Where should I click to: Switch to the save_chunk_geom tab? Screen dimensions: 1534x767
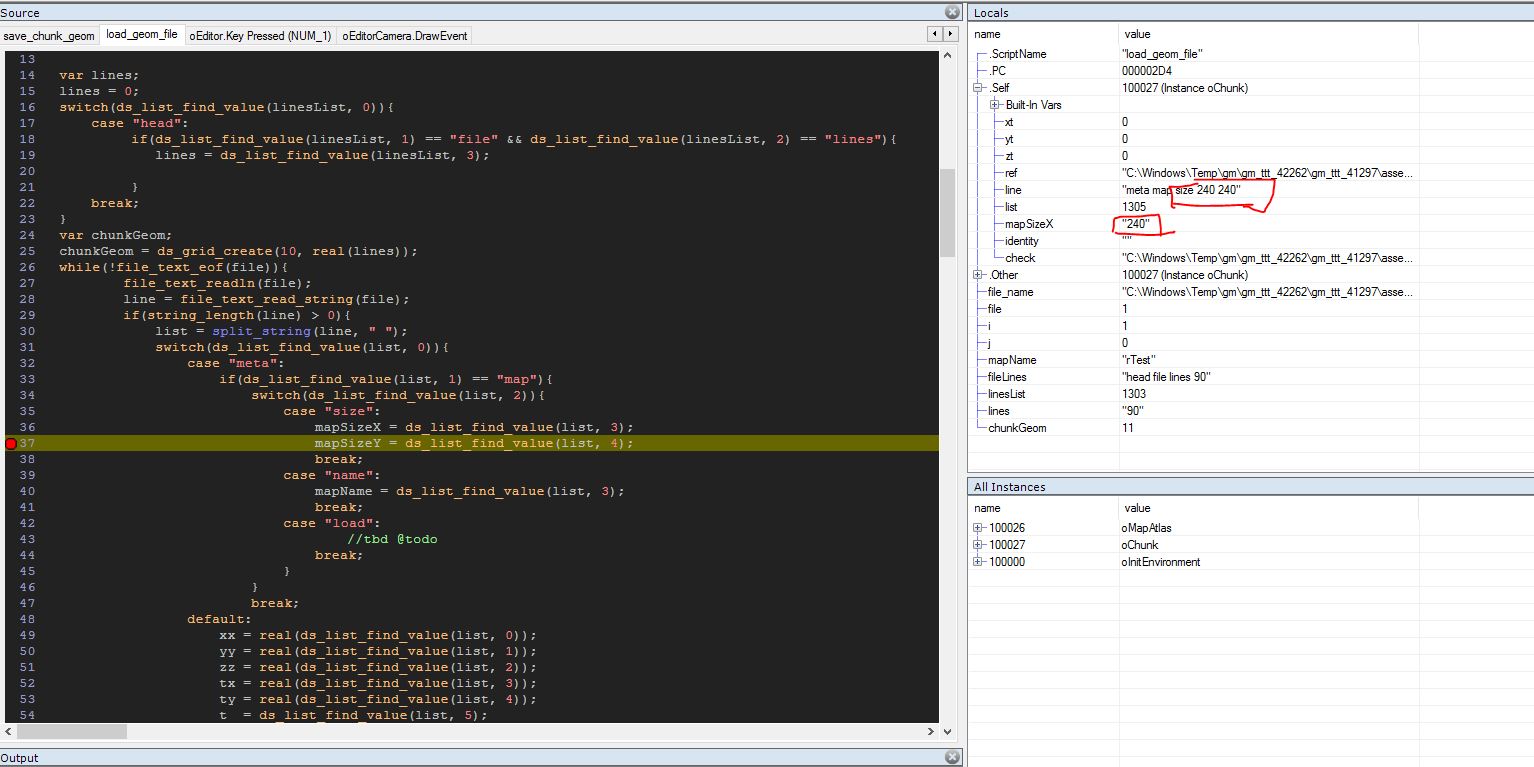click(49, 36)
